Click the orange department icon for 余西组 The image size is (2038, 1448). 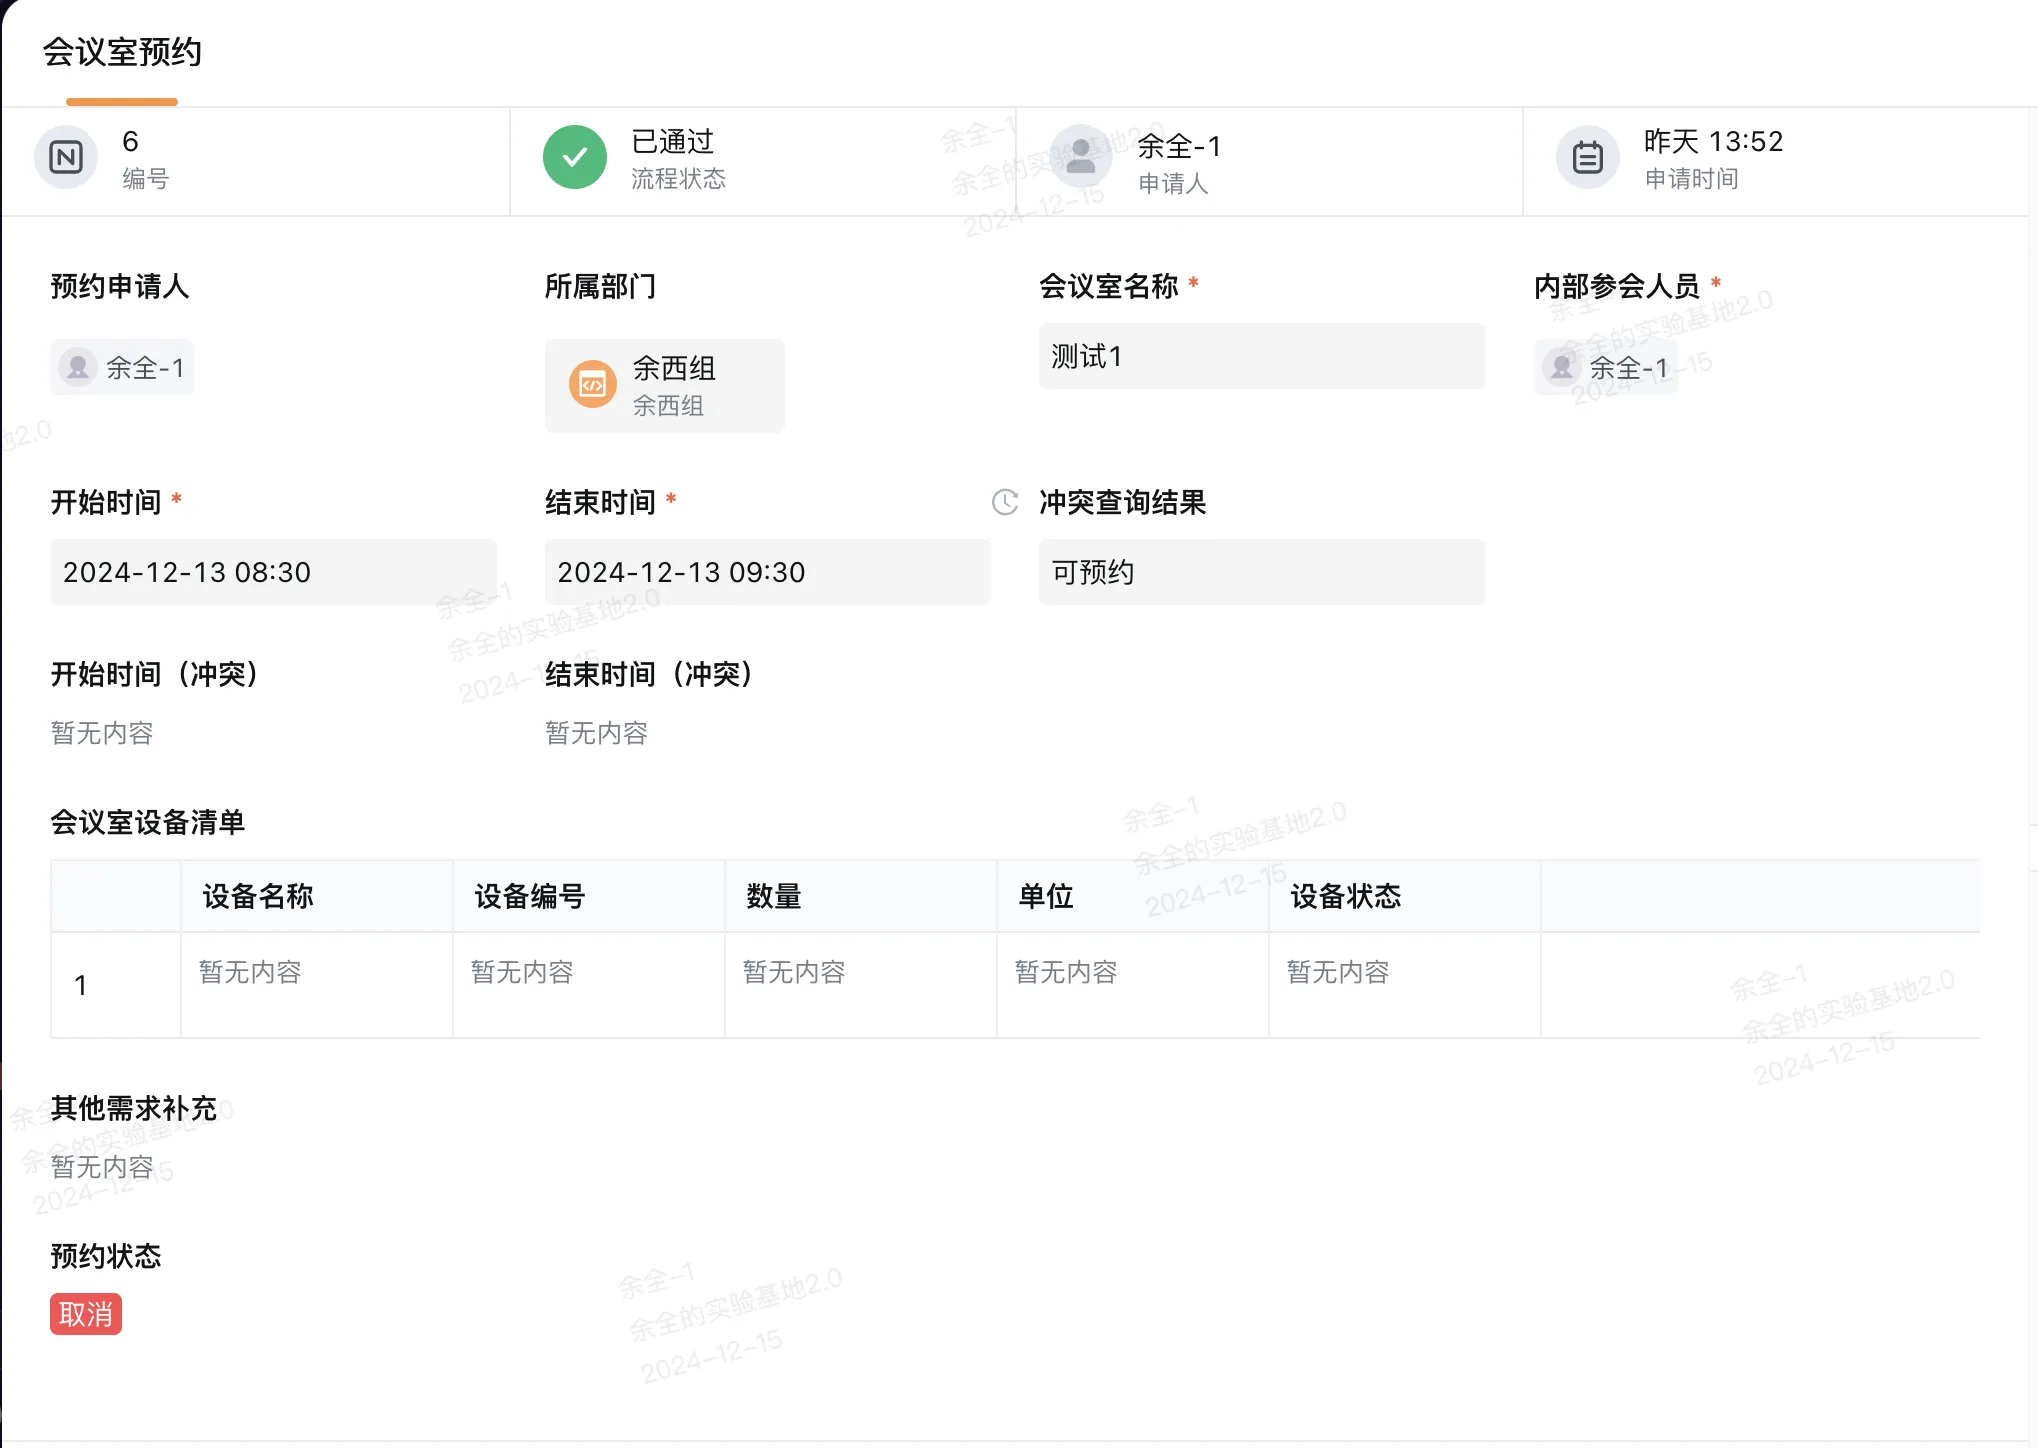tap(593, 385)
